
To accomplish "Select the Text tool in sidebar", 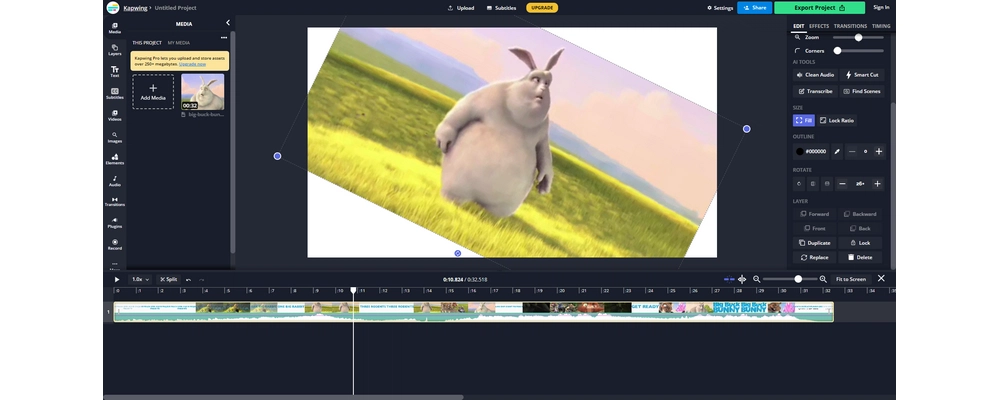I will (x=115, y=71).
